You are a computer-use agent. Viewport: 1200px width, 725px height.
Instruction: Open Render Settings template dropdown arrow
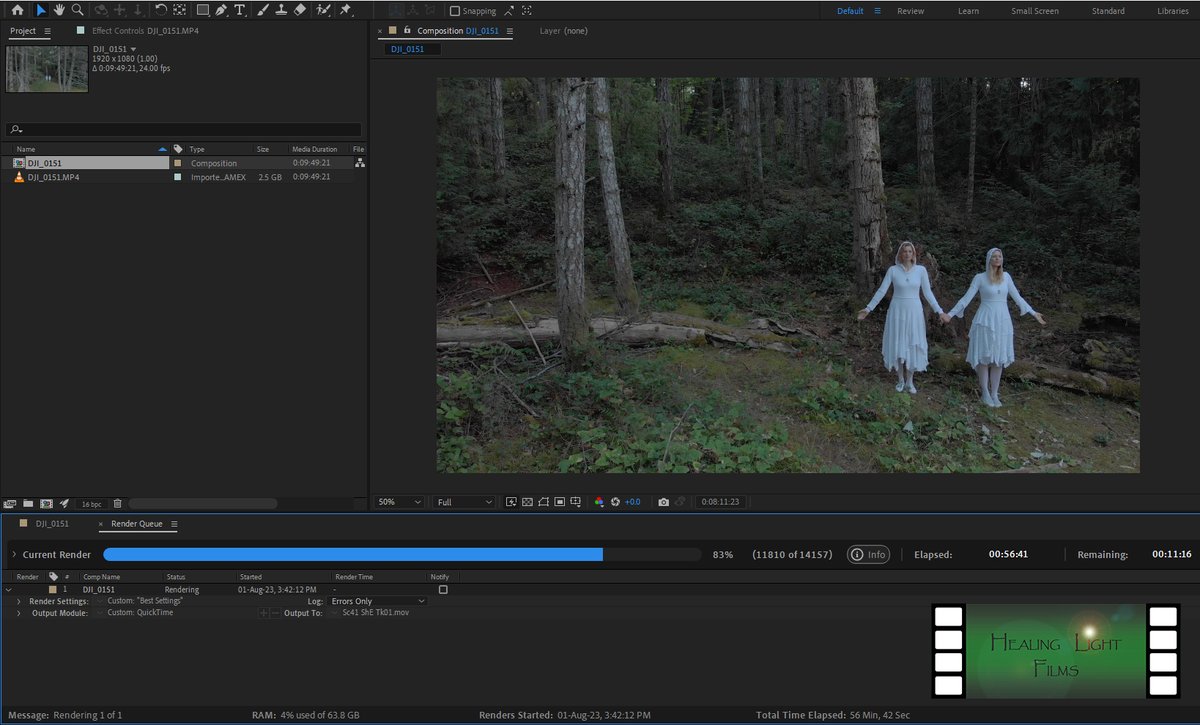(99, 601)
